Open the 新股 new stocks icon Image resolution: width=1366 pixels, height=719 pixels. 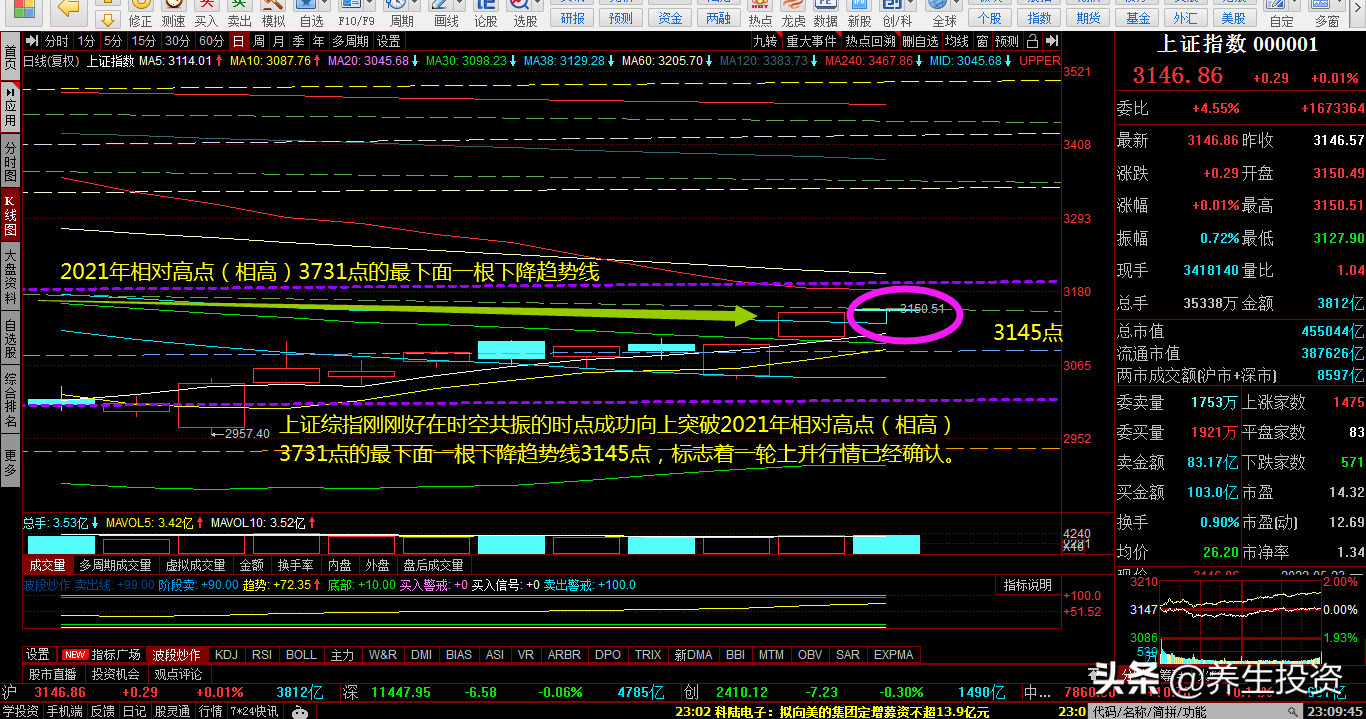click(x=859, y=13)
